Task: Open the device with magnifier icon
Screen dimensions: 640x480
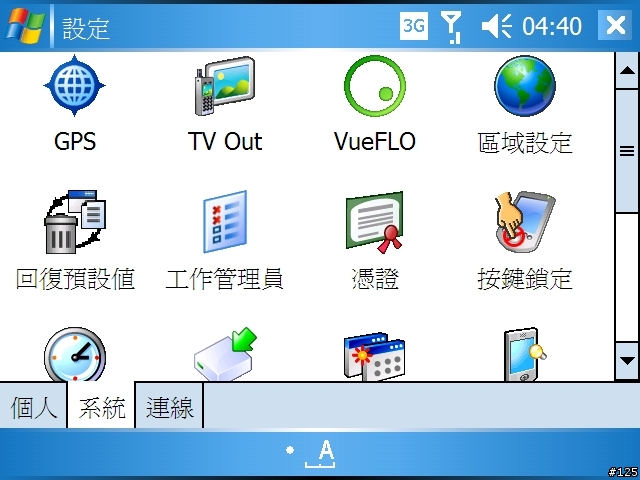Action: (525, 354)
